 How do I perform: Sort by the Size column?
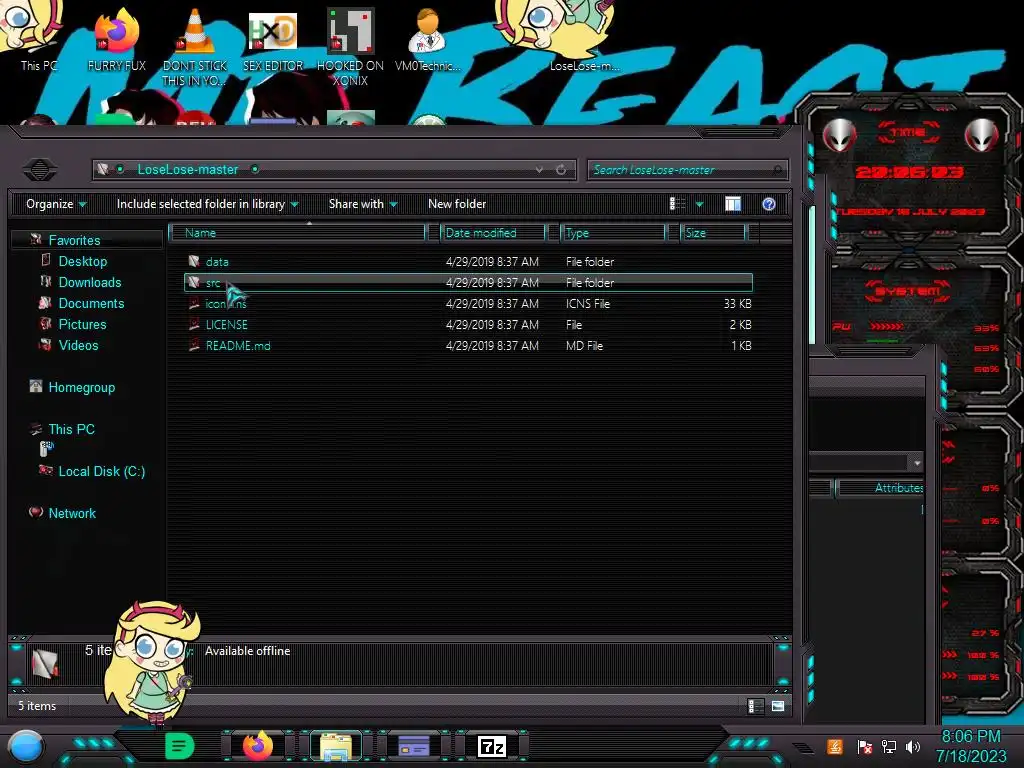point(714,232)
